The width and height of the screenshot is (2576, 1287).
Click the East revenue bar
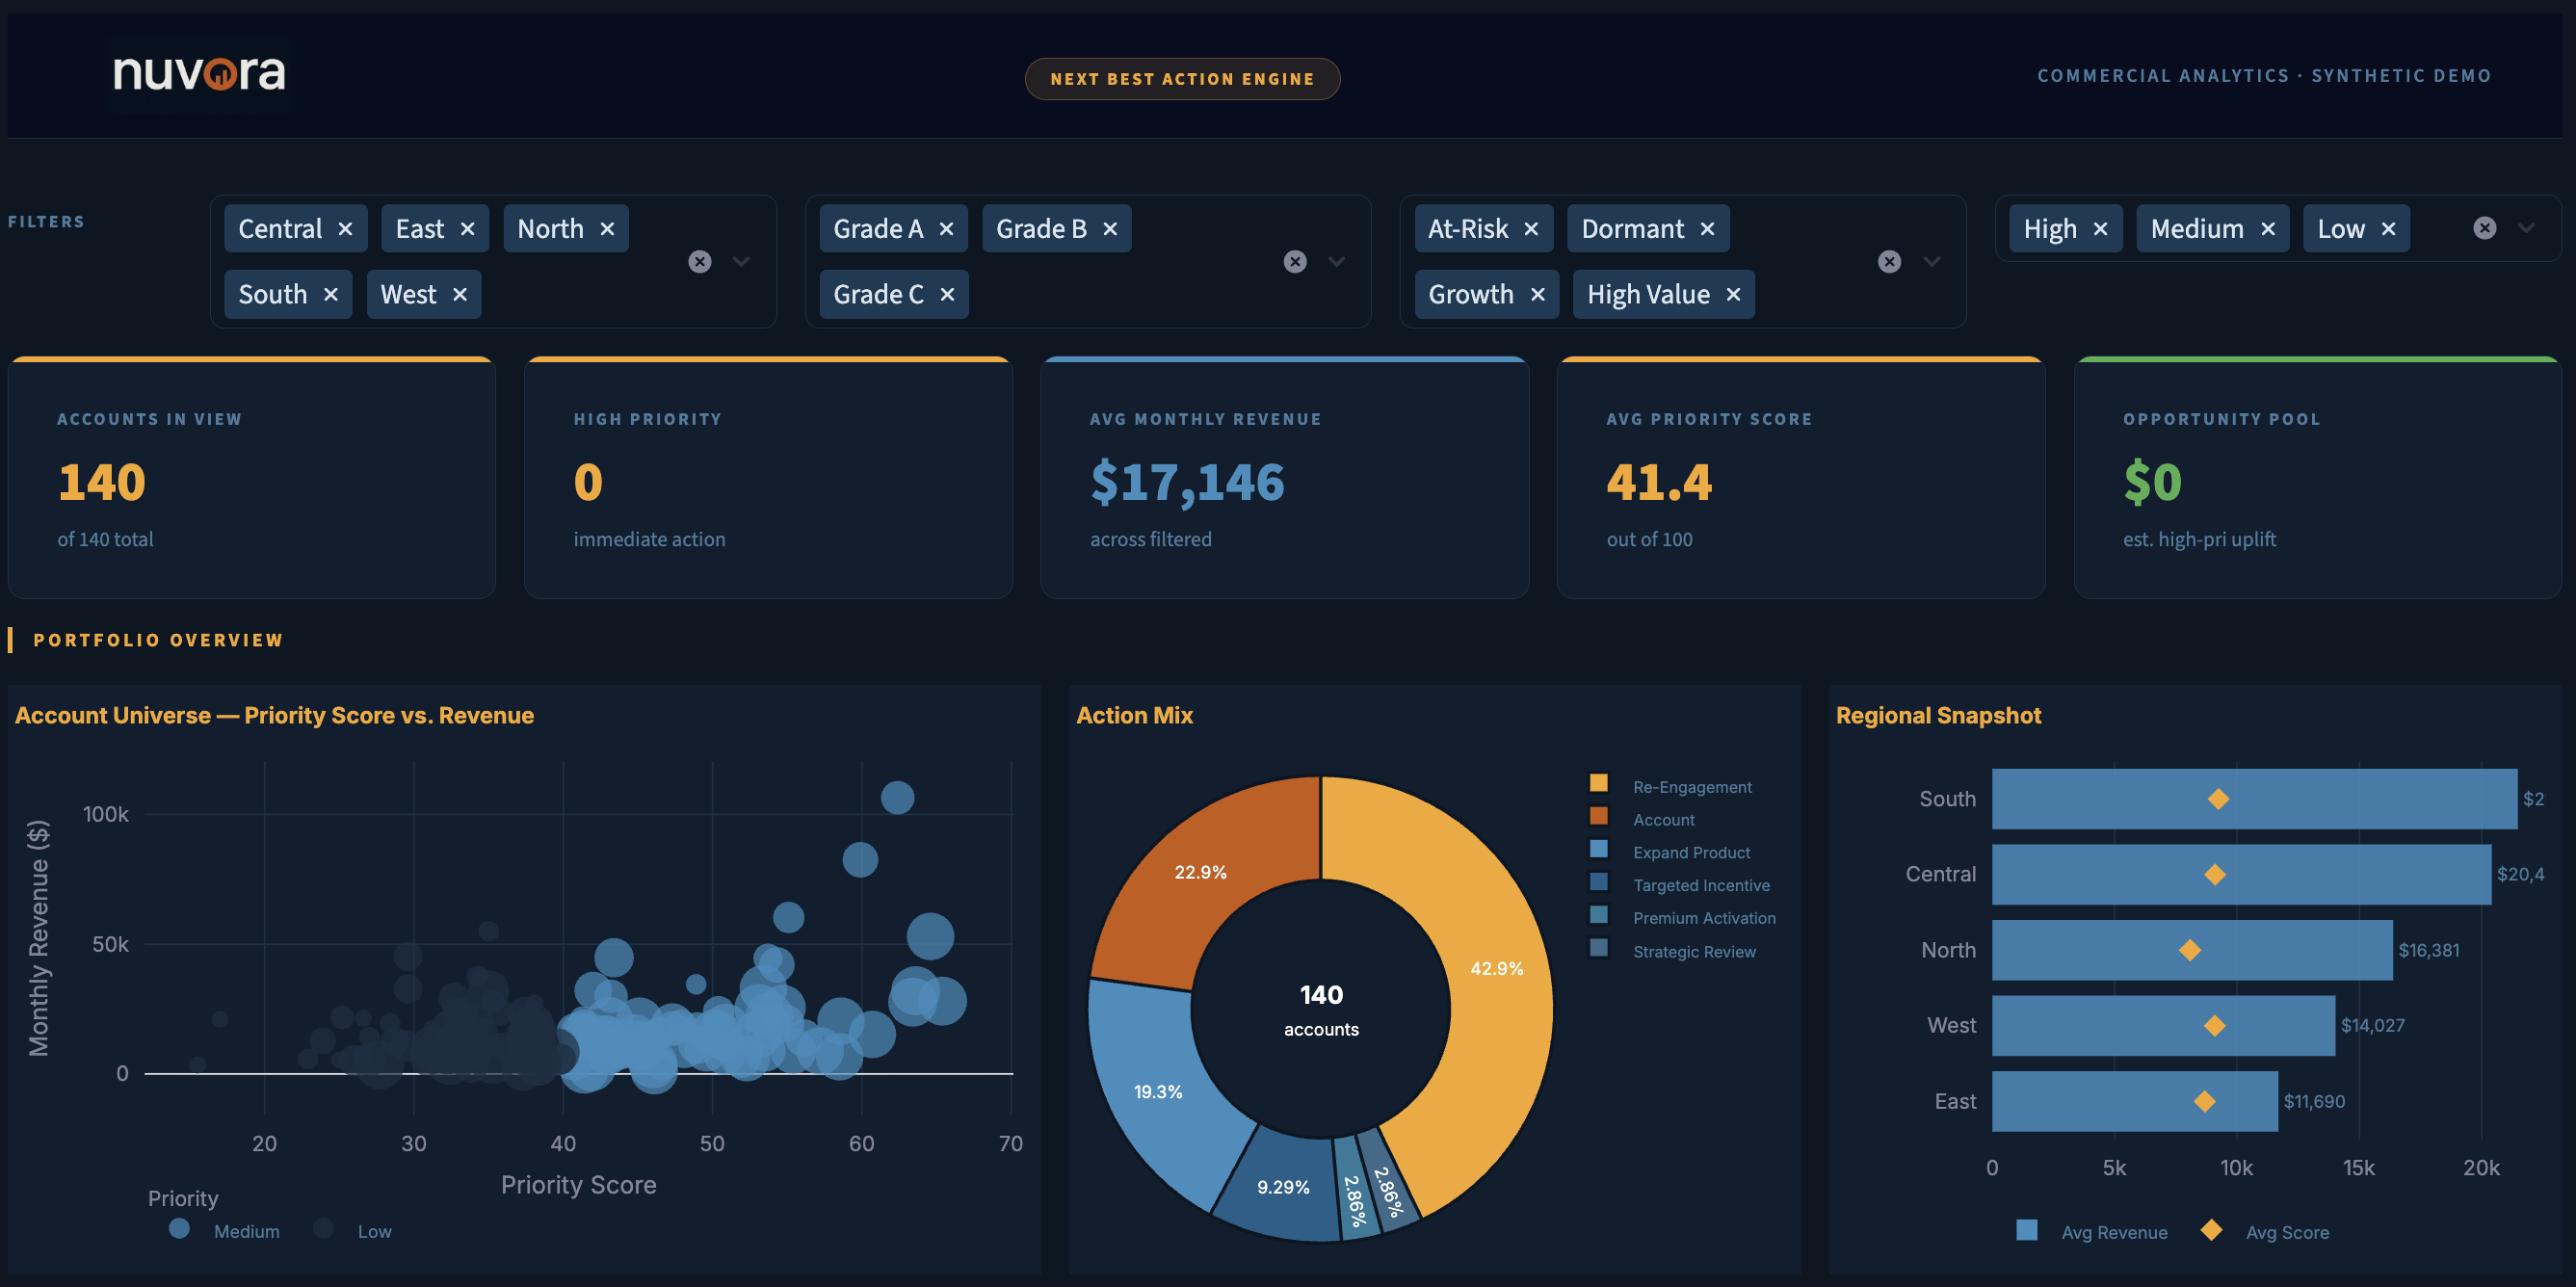pos(2135,1101)
